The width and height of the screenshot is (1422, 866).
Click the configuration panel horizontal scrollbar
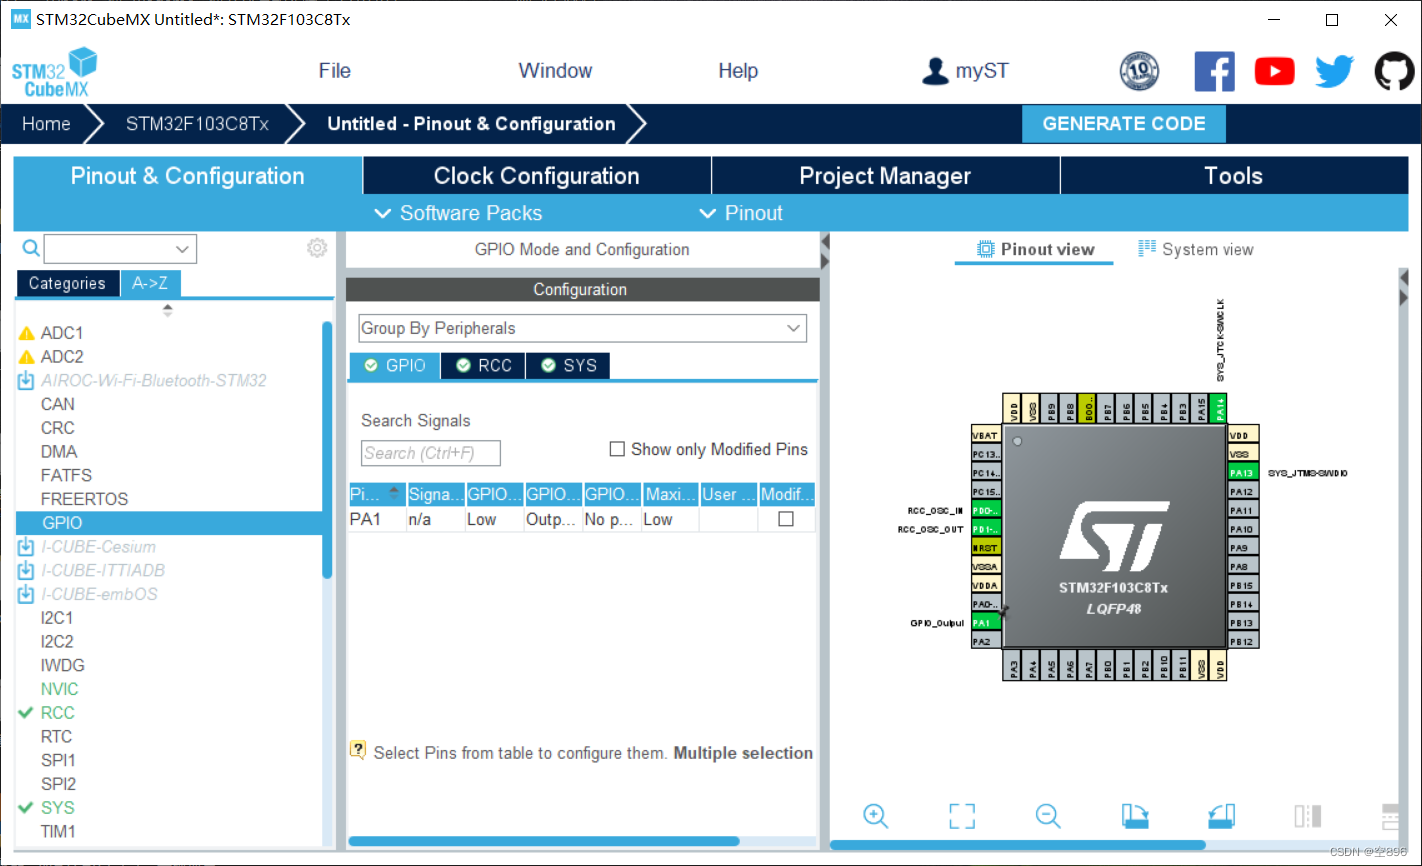543,841
